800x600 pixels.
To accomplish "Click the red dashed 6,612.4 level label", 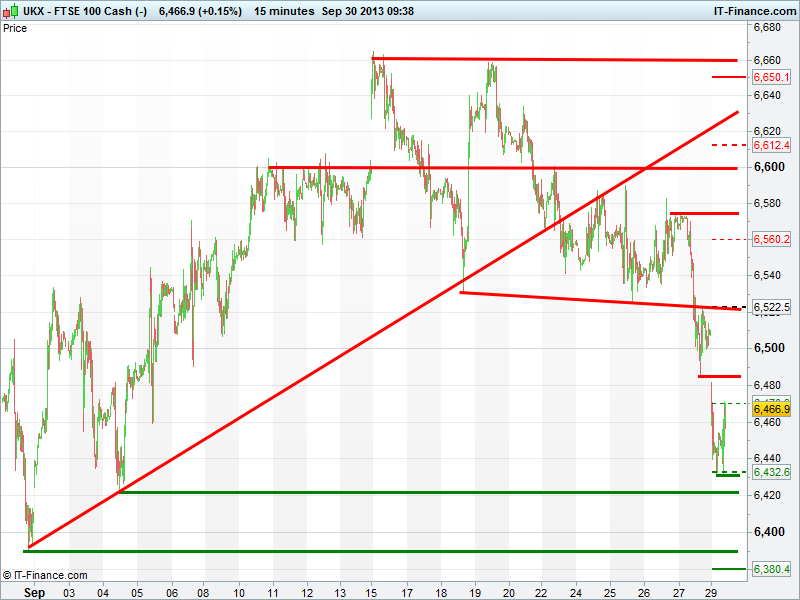I will (x=772, y=145).
